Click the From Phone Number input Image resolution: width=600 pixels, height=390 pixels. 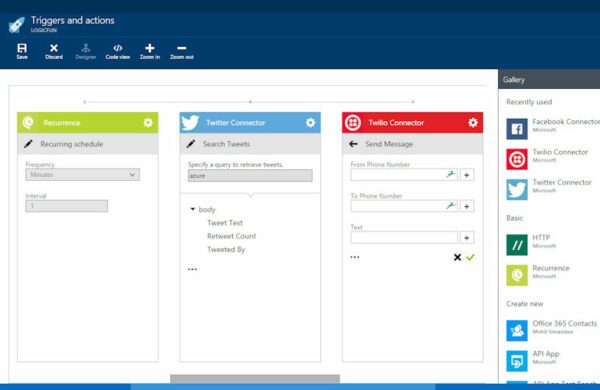[x=404, y=175]
